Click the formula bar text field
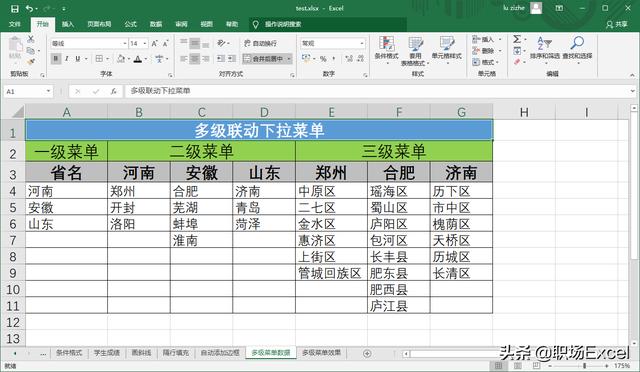Screen dimensions: 640x372 tap(378, 91)
